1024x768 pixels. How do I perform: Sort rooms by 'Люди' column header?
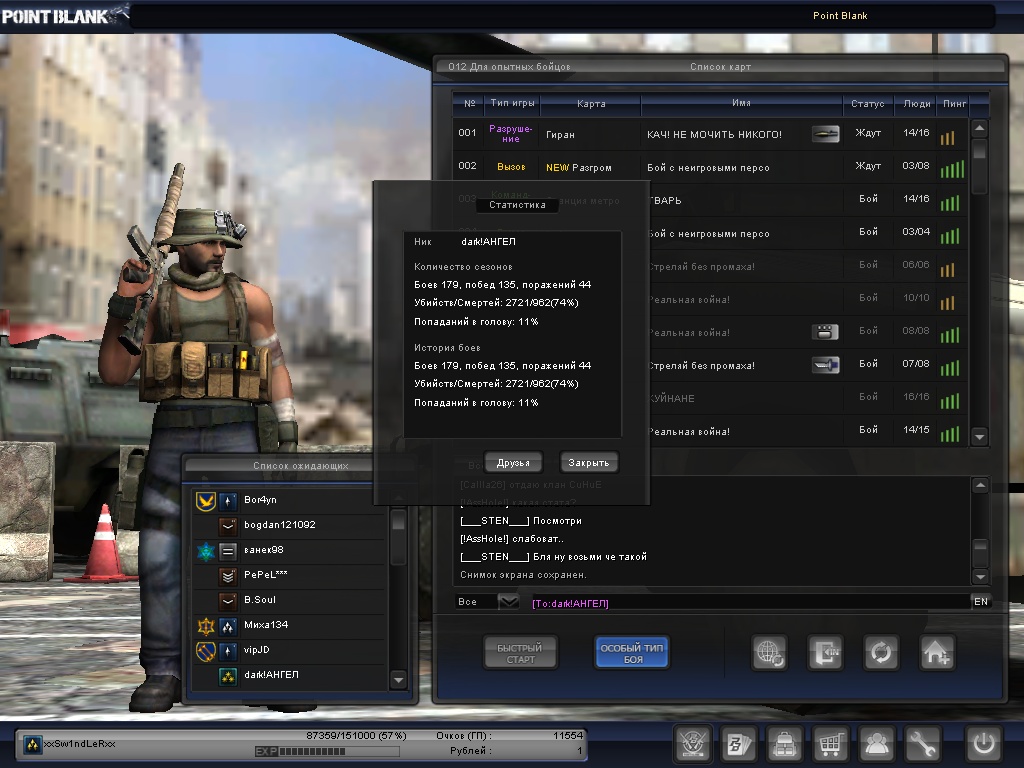(916, 103)
